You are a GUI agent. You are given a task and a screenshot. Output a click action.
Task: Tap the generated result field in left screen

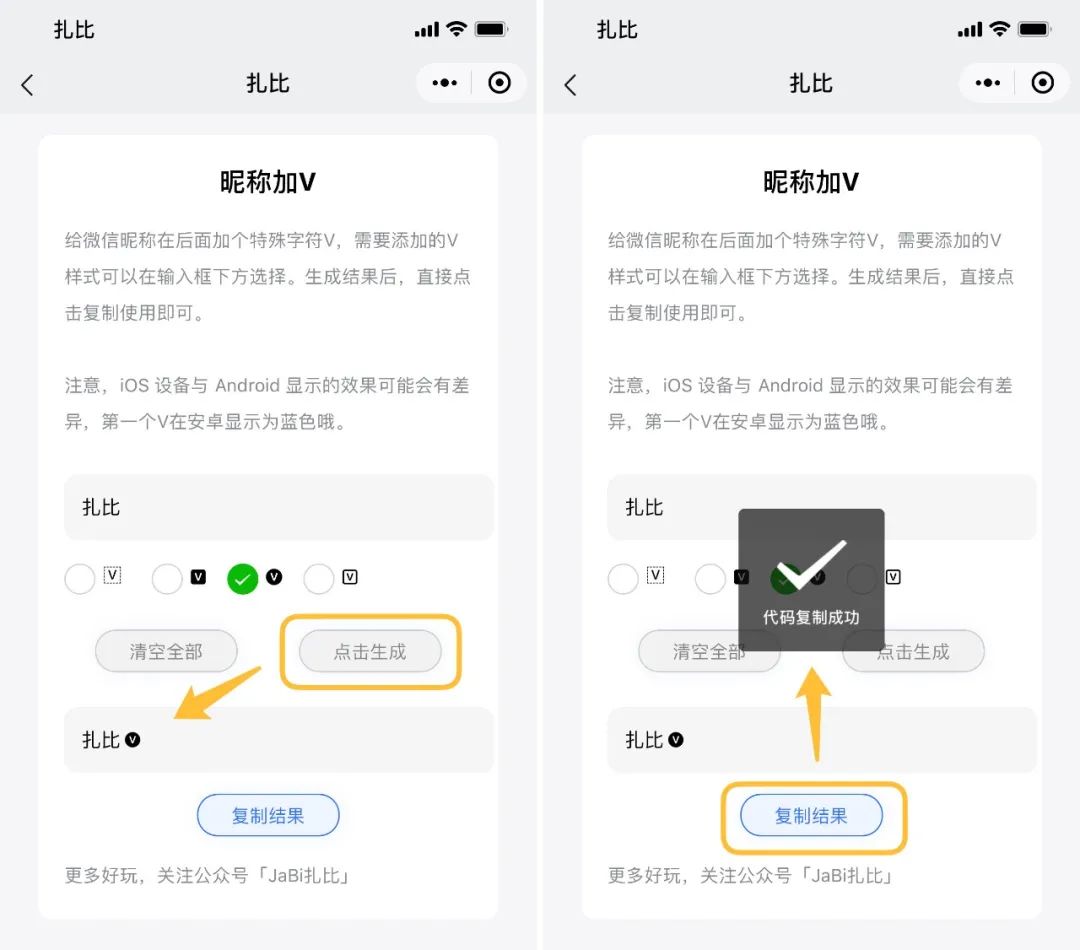point(279,740)
